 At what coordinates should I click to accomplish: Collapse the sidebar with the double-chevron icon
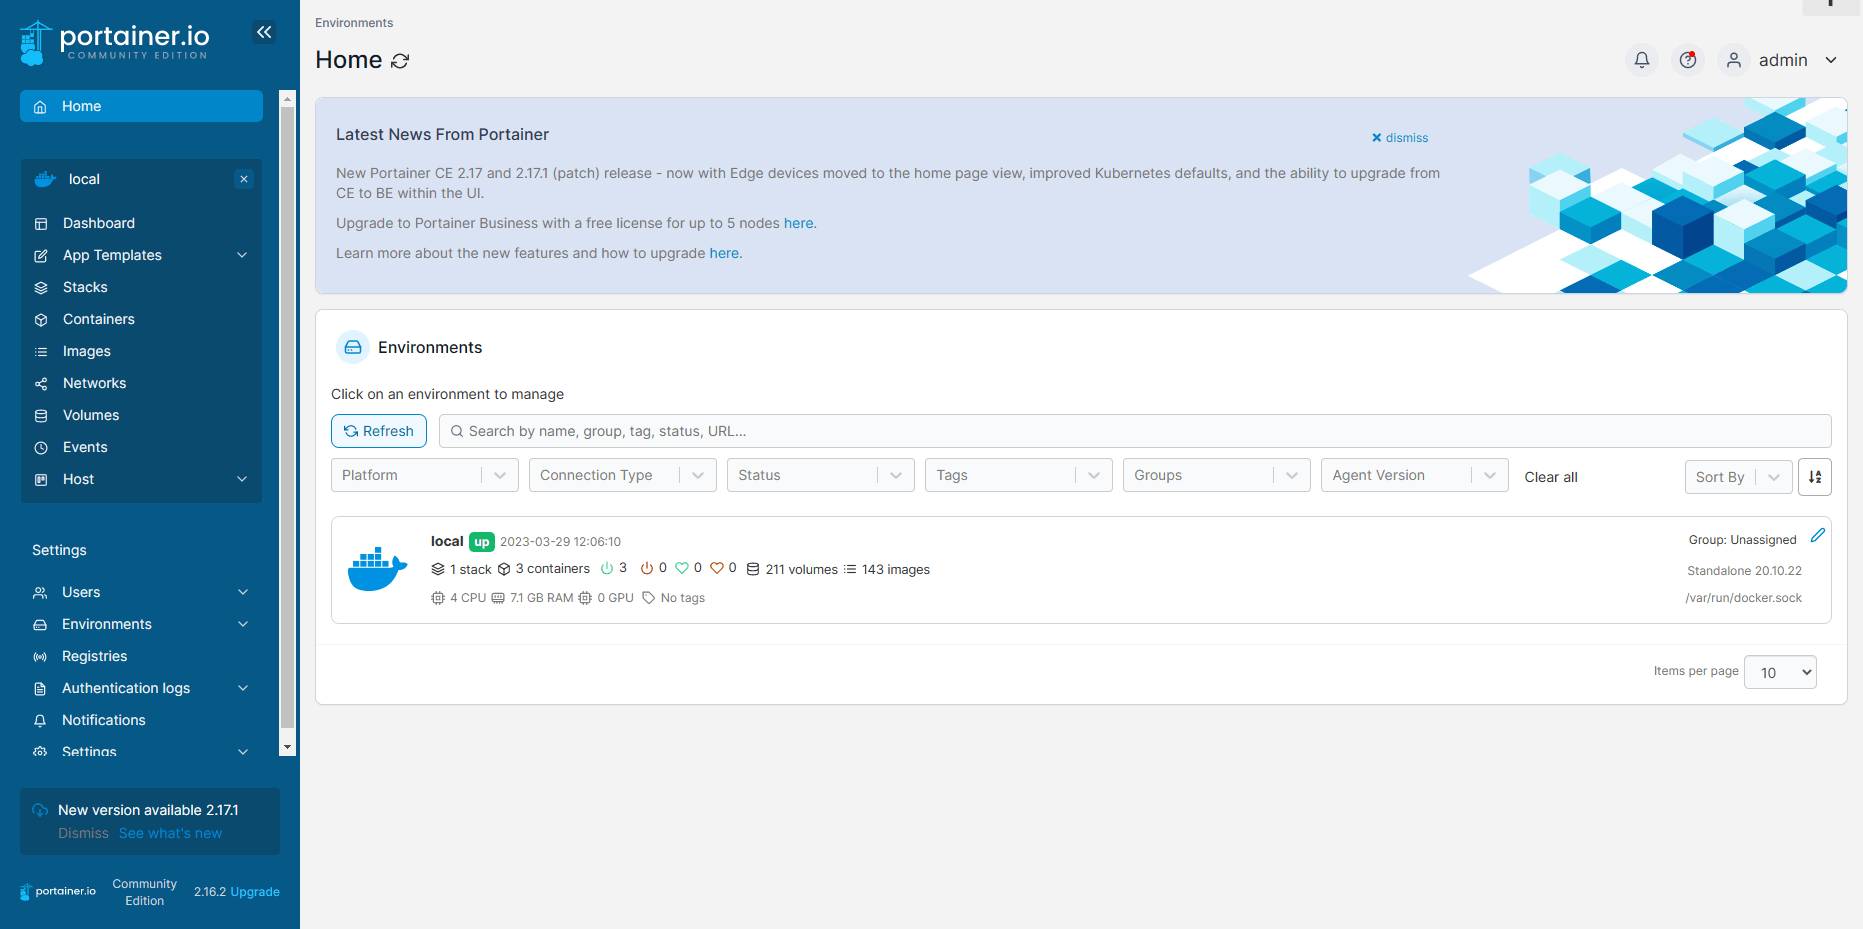(x=263, y=32)
